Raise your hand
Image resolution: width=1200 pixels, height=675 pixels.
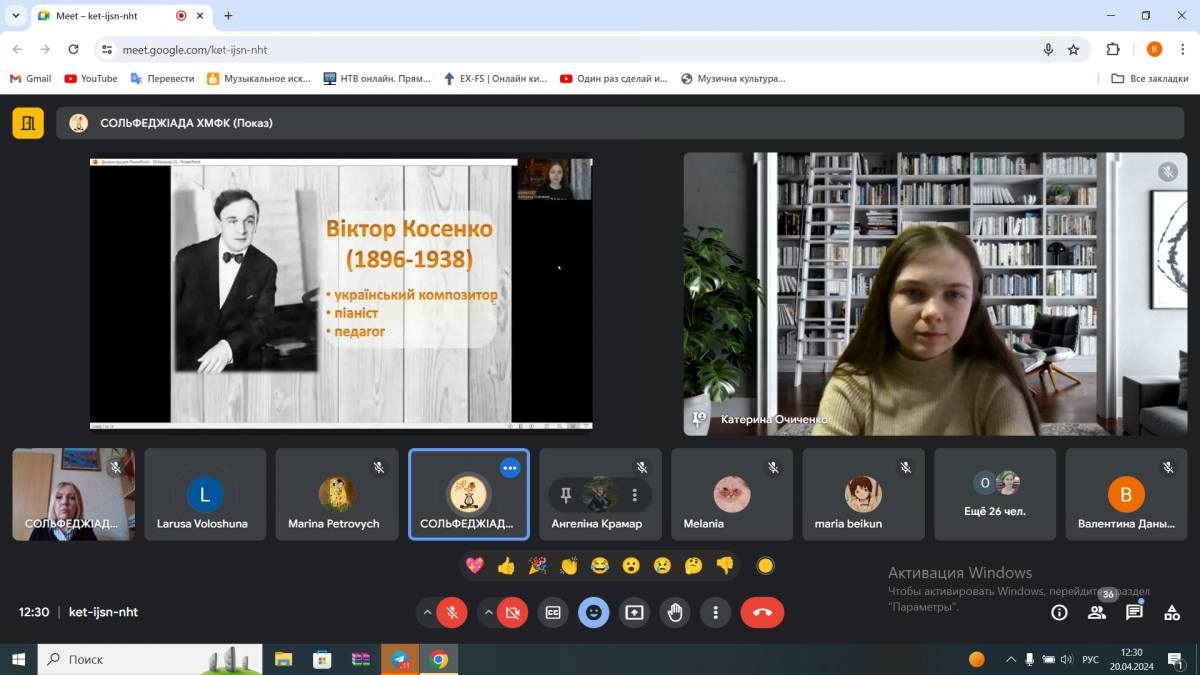point(675,612)
